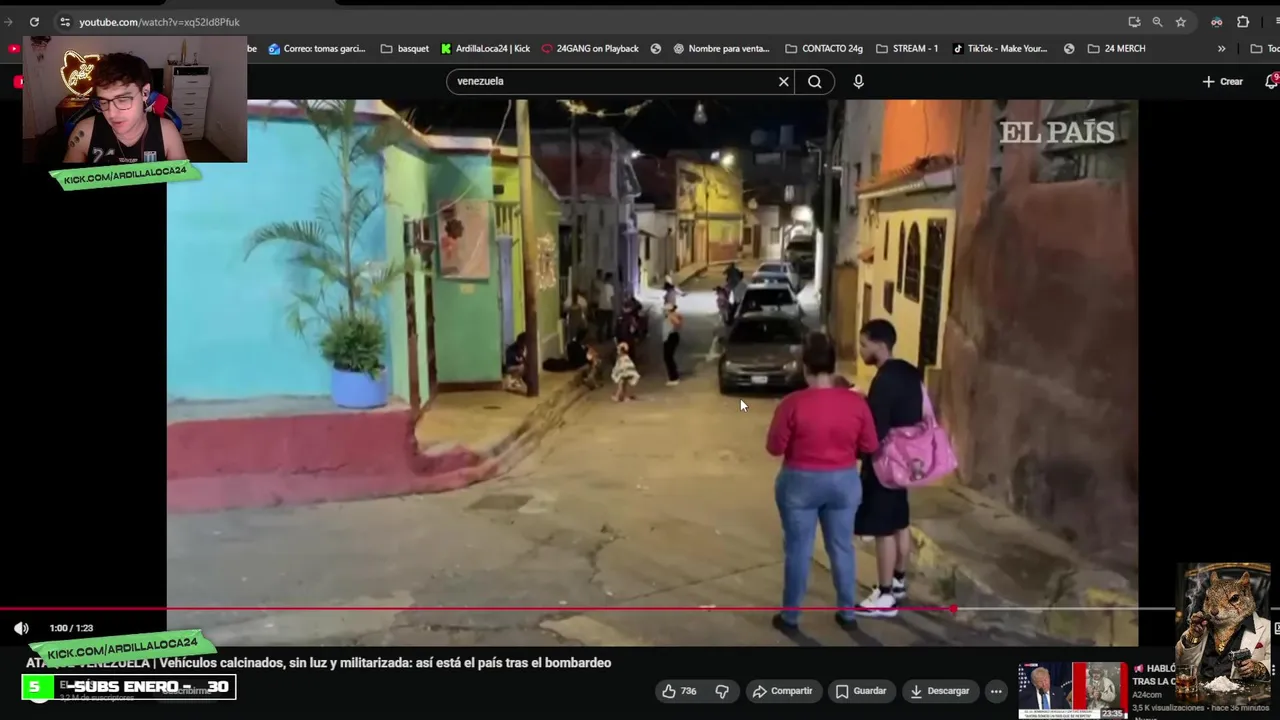
Task: Bookmark this page with the star icon
Action: pyautogui.click(x=1181, y=22)
